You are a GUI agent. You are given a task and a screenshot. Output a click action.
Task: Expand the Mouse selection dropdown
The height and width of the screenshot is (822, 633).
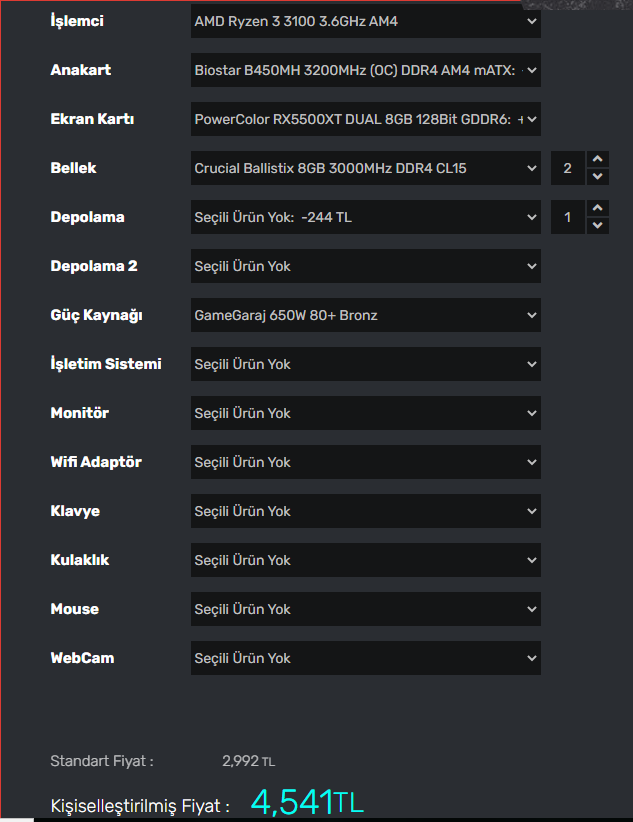365,609
